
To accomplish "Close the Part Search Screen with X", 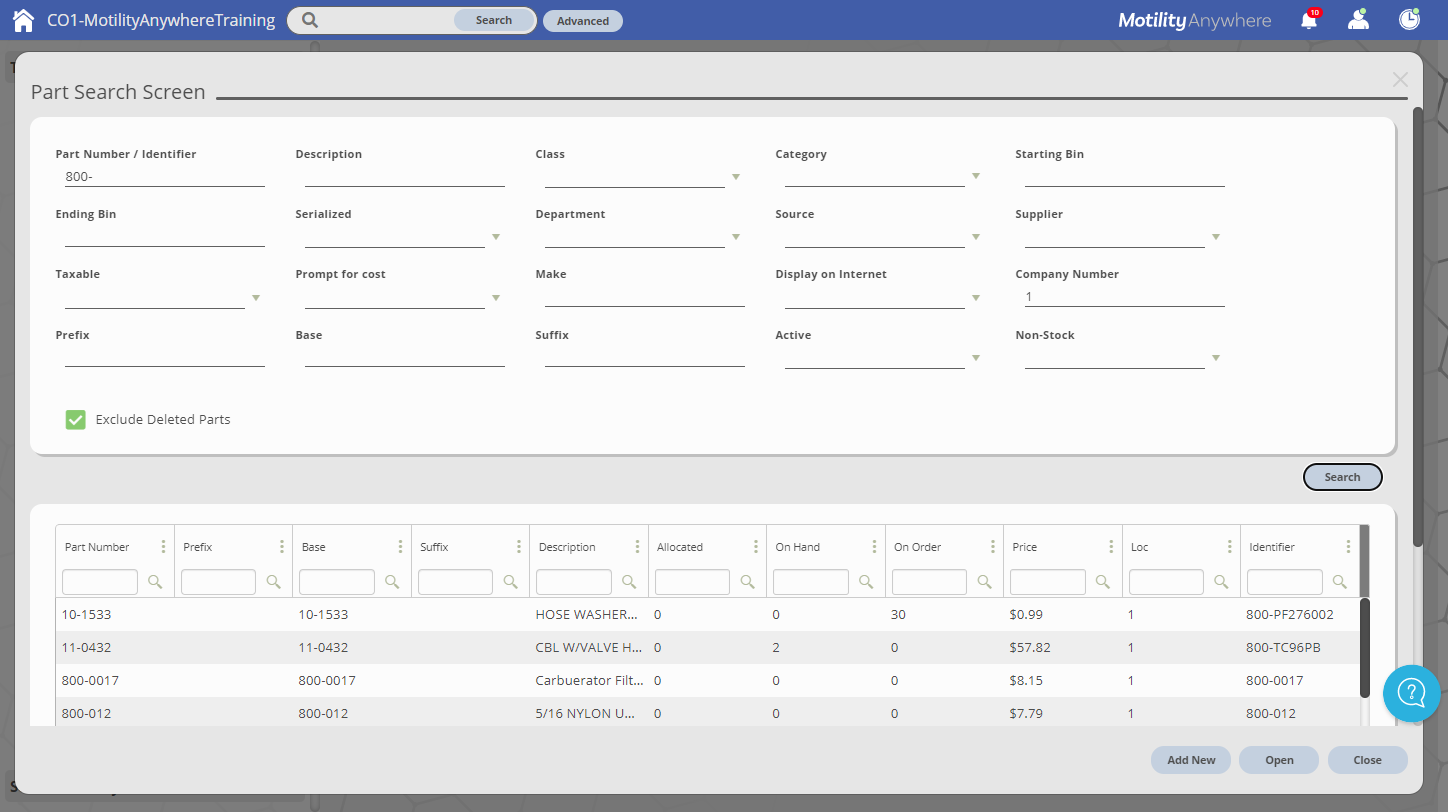I will click(x=1400, y=80).
